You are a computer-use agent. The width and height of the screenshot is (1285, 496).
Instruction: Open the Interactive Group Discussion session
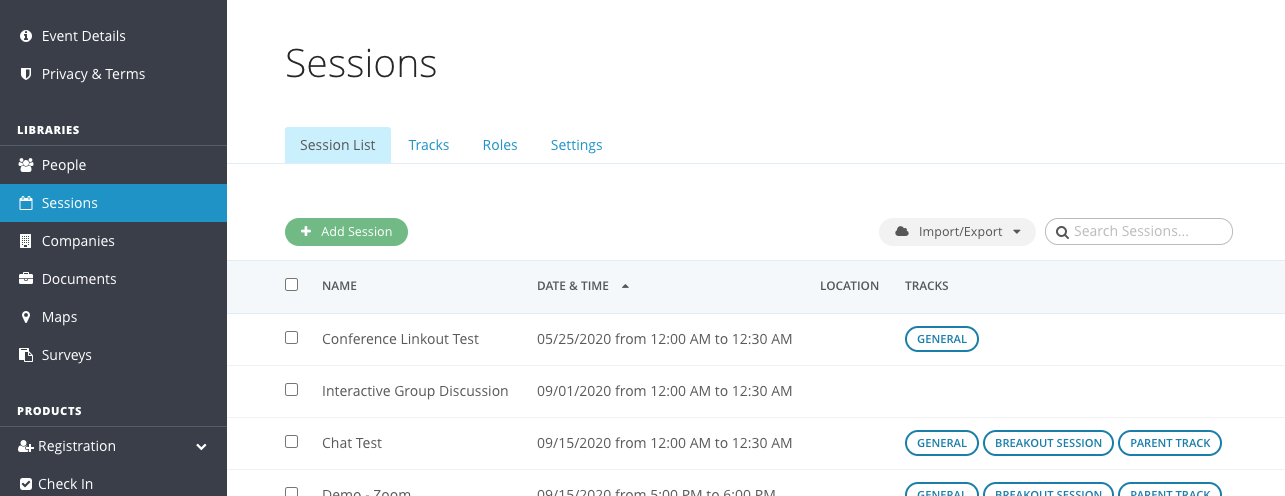coord(415,391)
